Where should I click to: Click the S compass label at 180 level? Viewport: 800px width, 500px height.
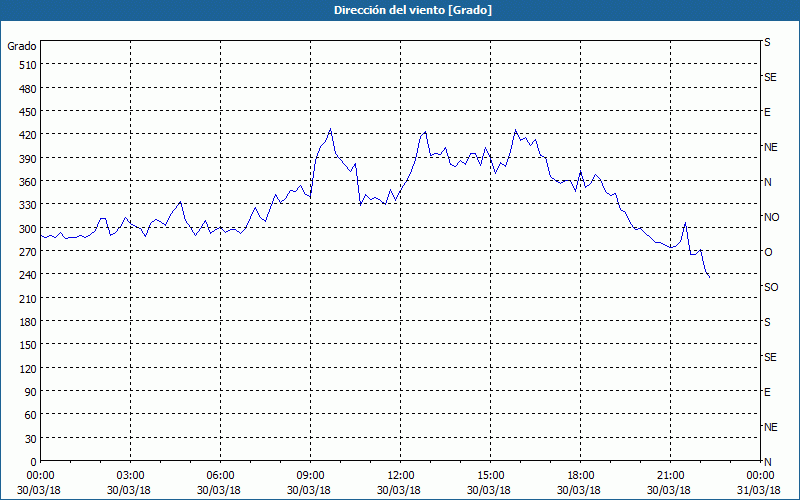point(767,322)
